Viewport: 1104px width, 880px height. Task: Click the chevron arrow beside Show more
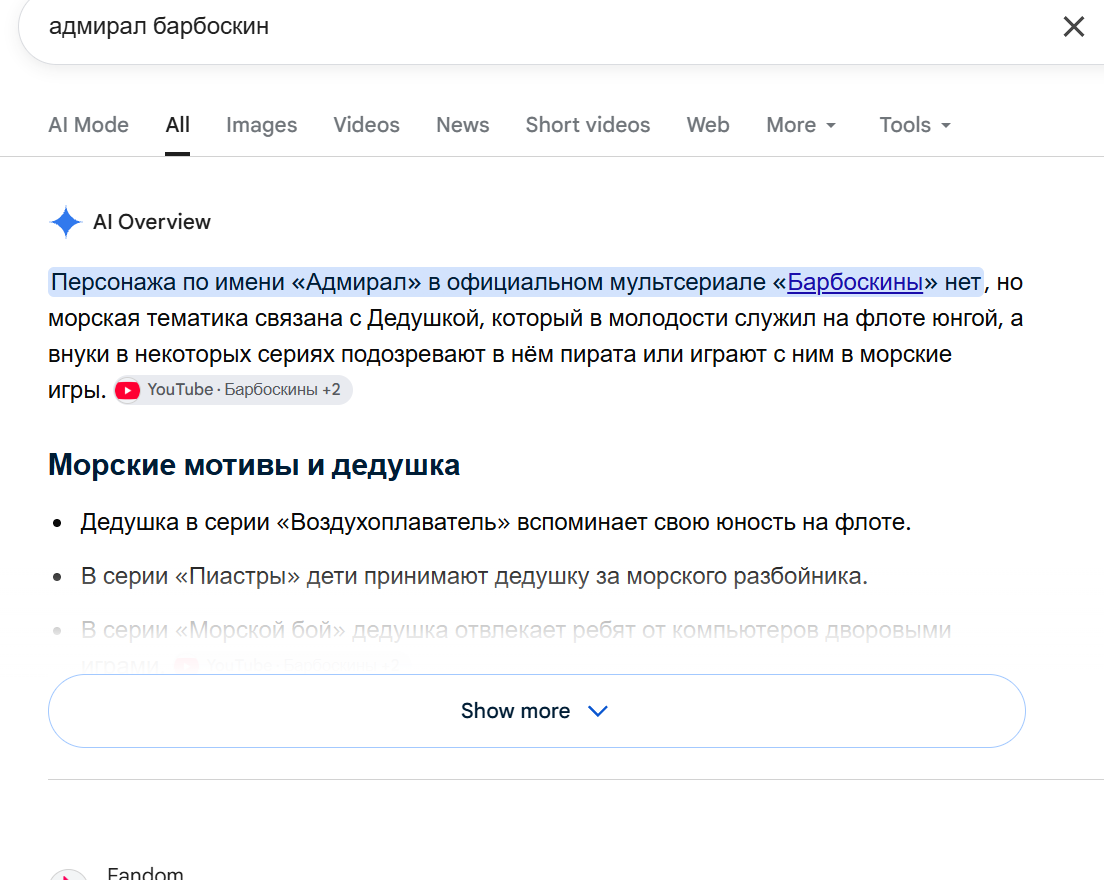(598, 711)
